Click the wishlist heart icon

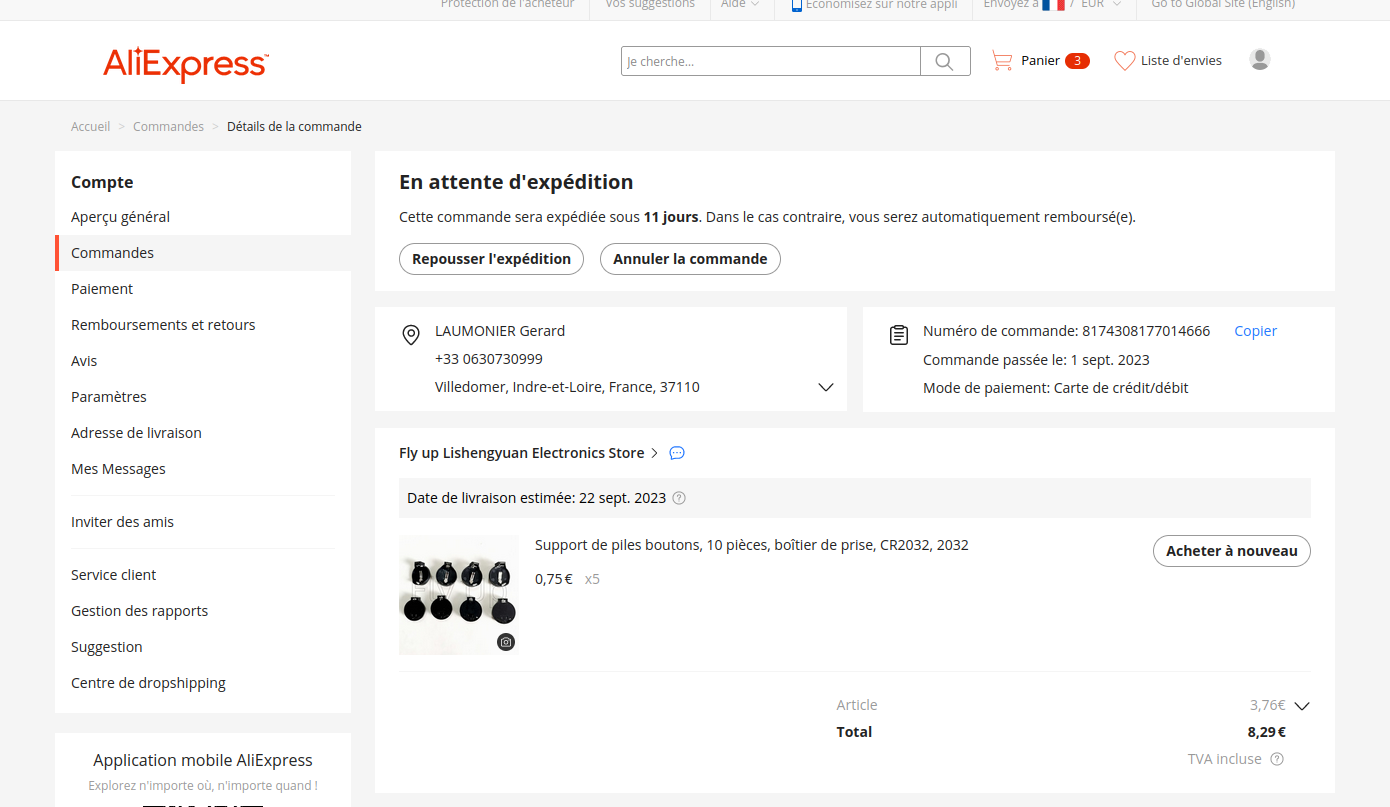[x=1124, y=61]
